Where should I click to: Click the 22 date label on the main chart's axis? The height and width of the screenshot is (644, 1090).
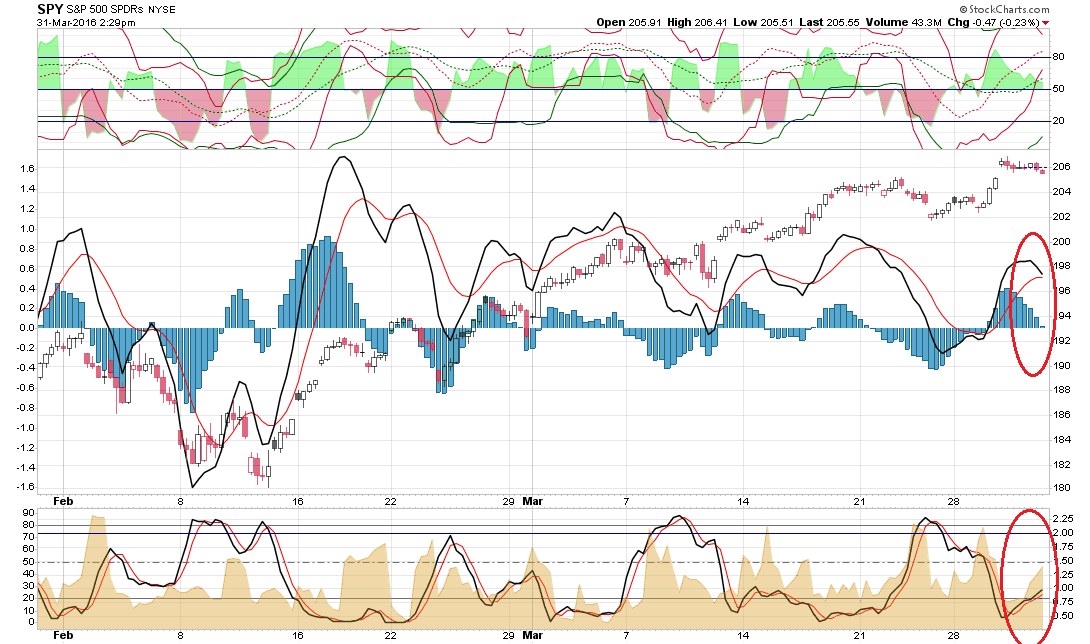tap(391, 501)
